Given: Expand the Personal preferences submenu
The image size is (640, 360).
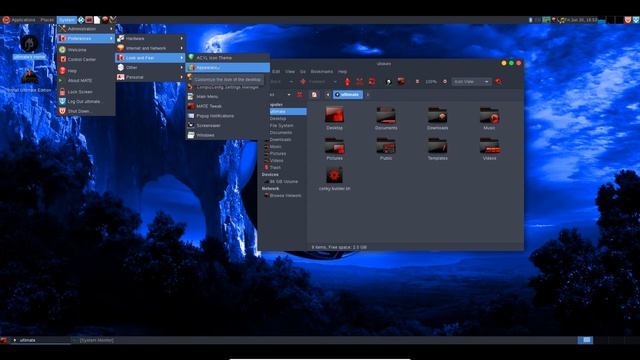Looking at the screenshot, I should tap(150, 77).
